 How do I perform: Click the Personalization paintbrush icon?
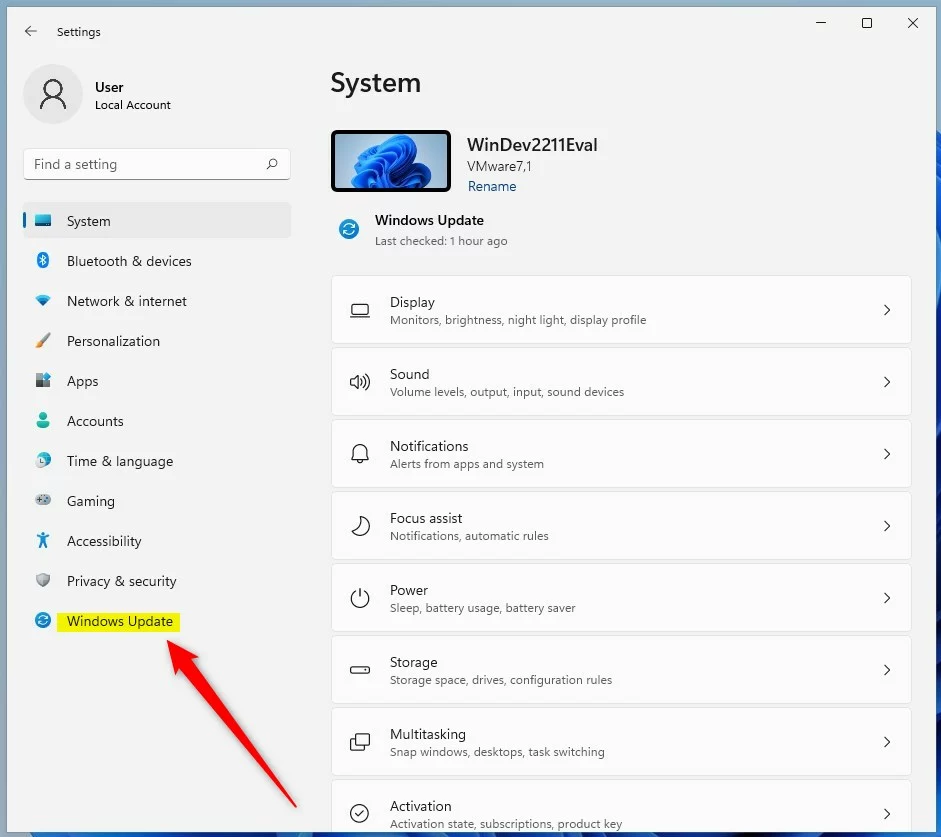point(43,341)
